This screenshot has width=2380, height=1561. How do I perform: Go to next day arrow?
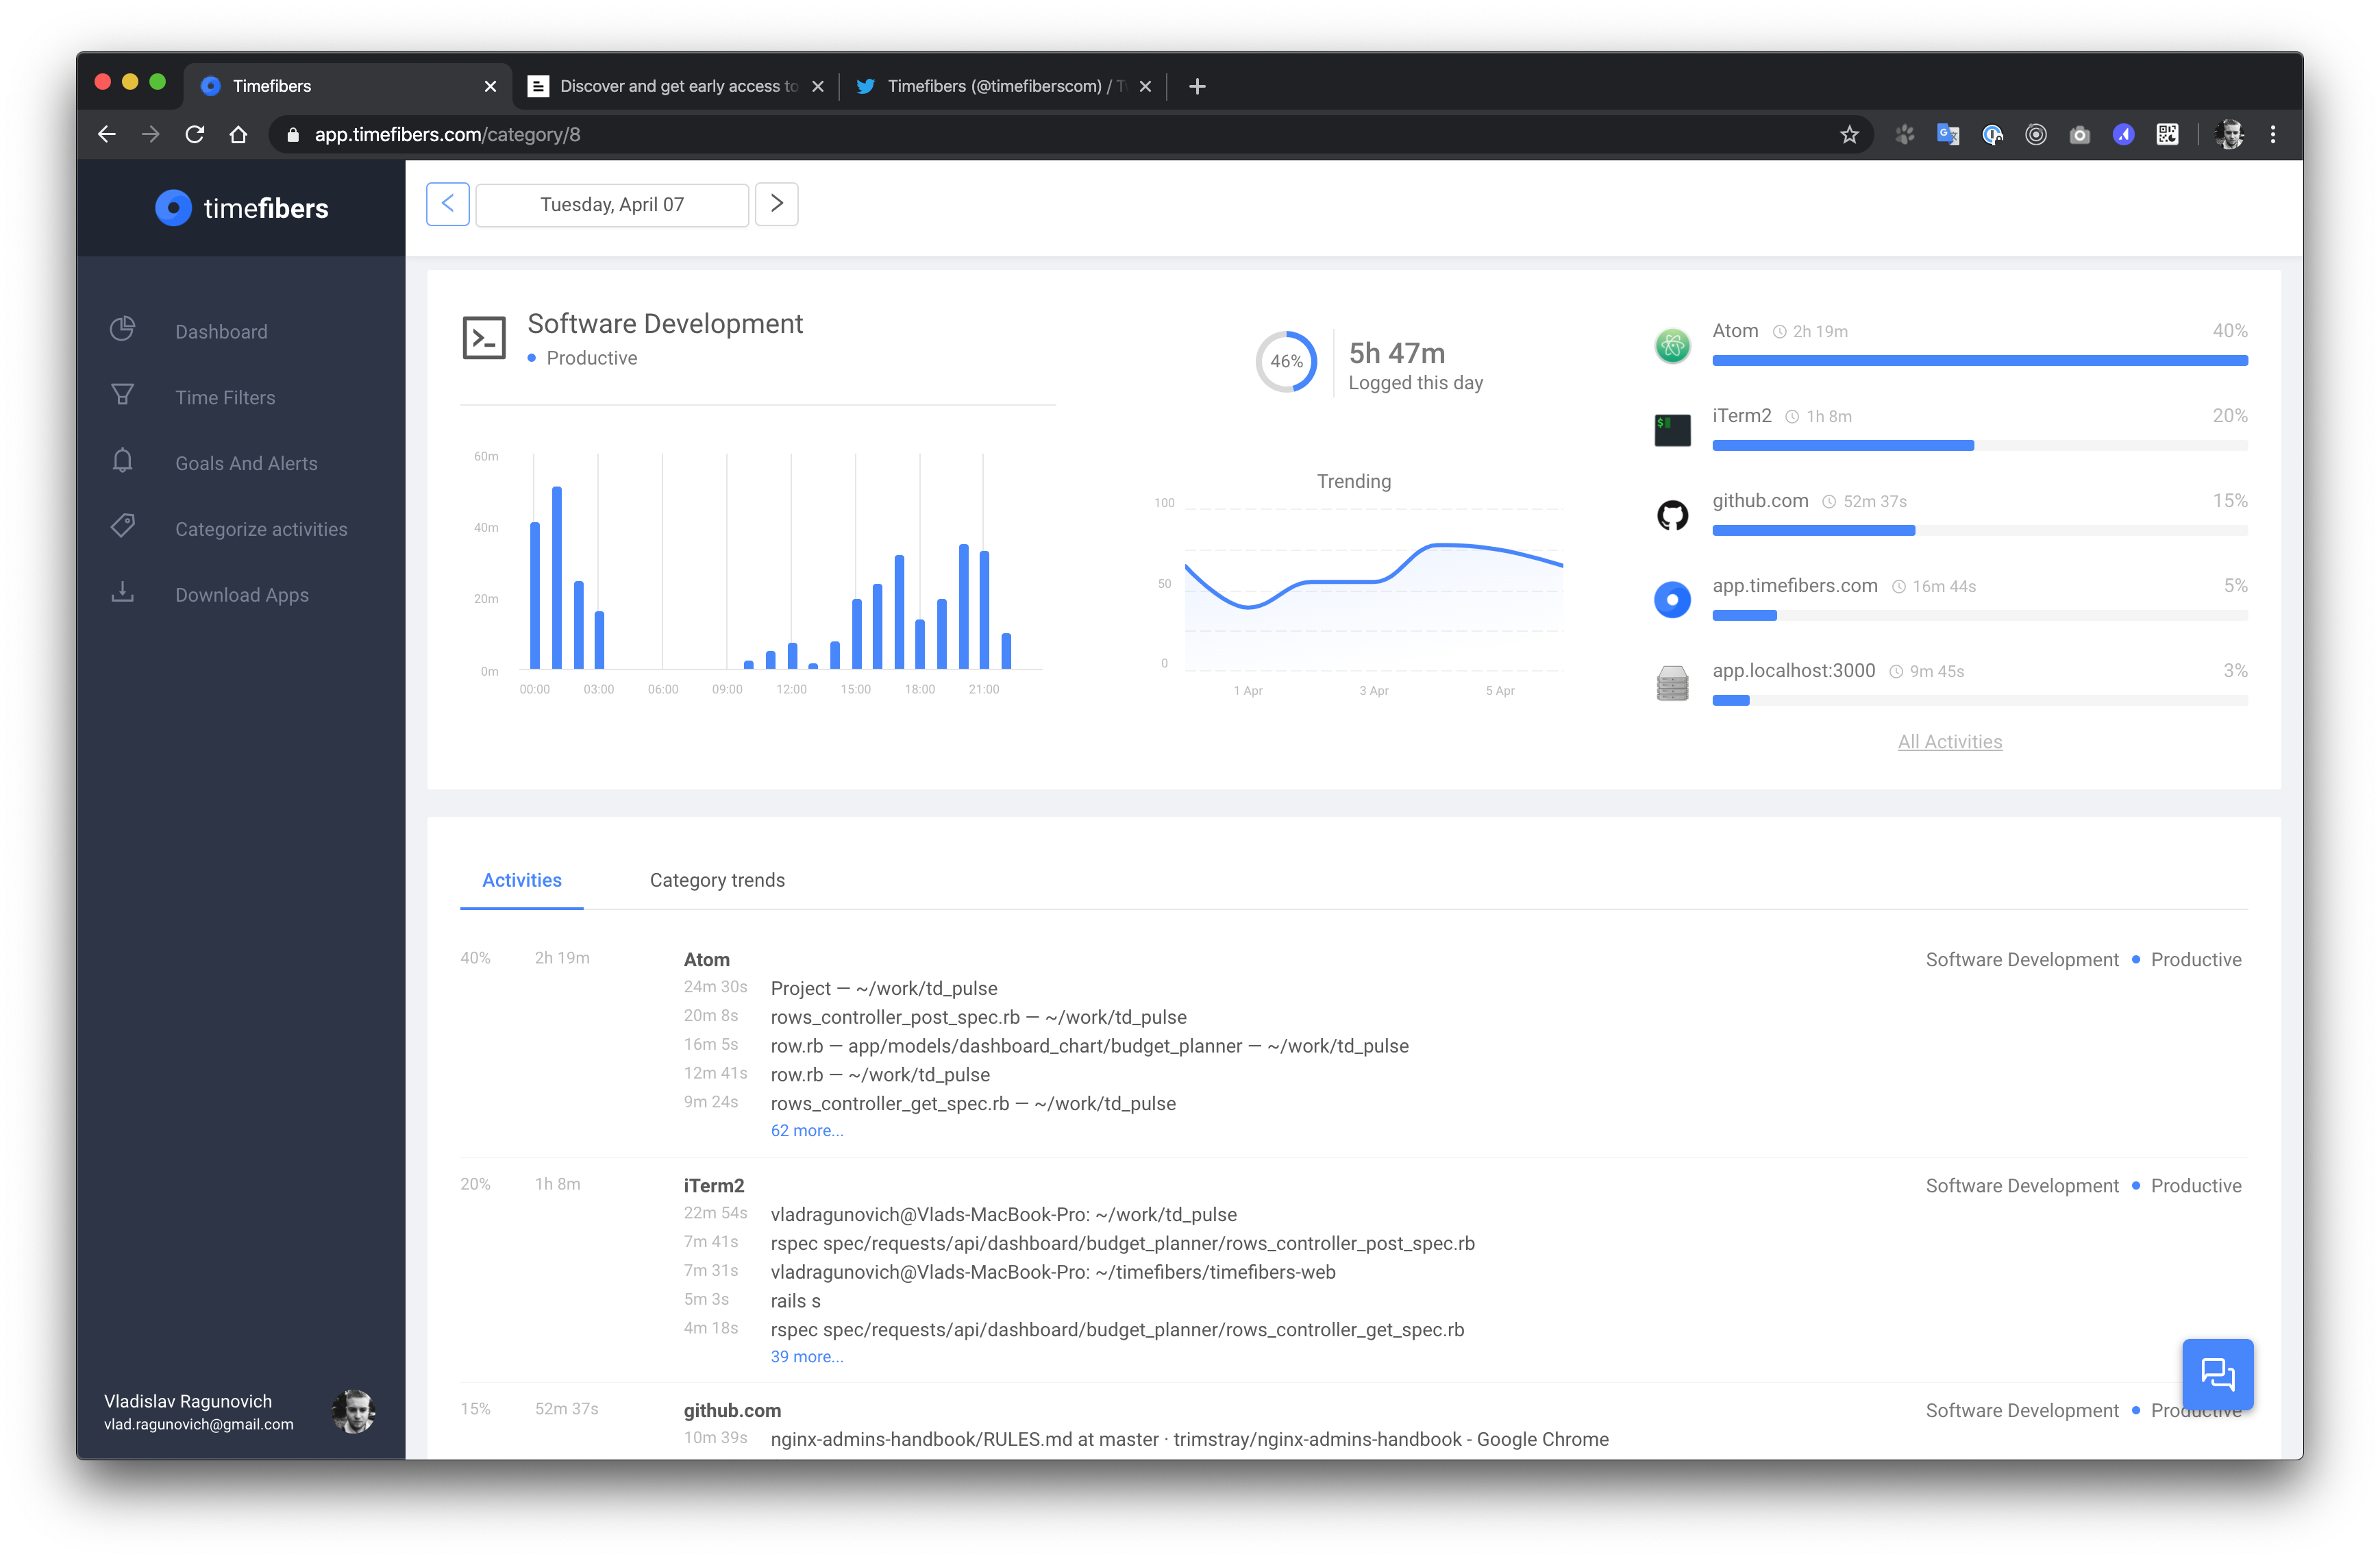(x=776, y=204)
